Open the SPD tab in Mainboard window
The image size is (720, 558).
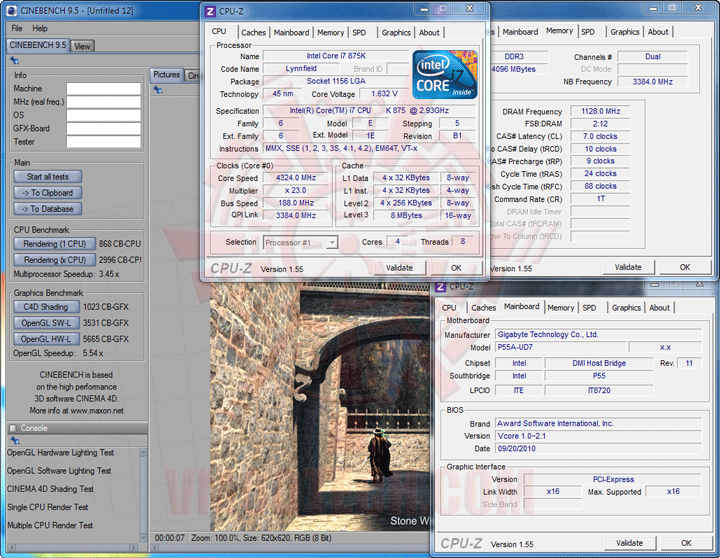click(x=589, y=308)
